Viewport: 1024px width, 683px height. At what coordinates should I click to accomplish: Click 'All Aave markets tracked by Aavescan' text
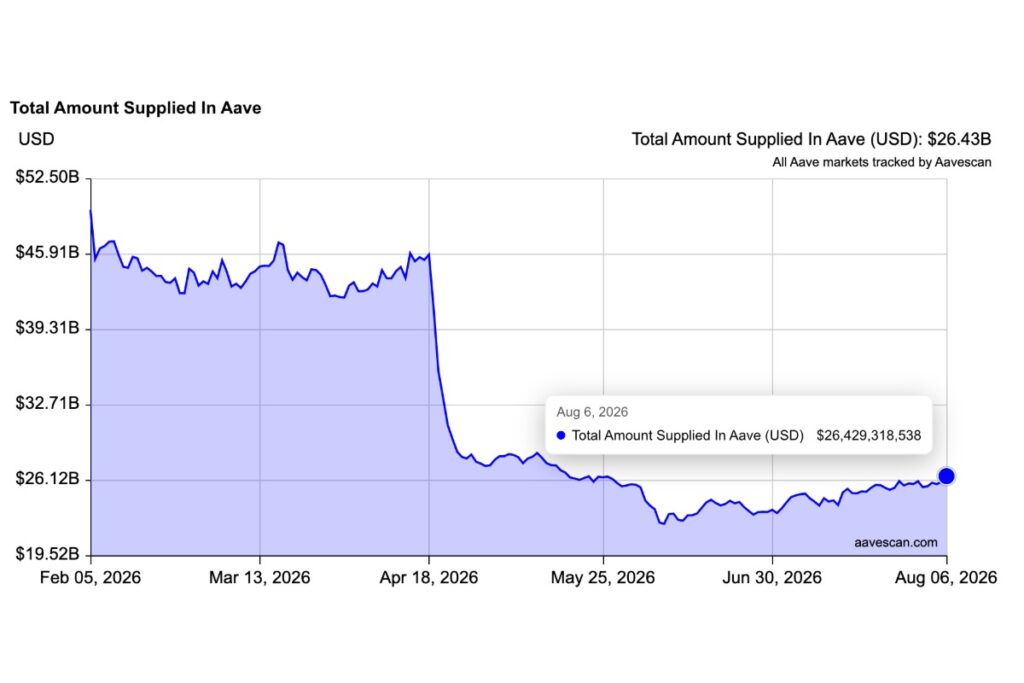click(882, 162)
